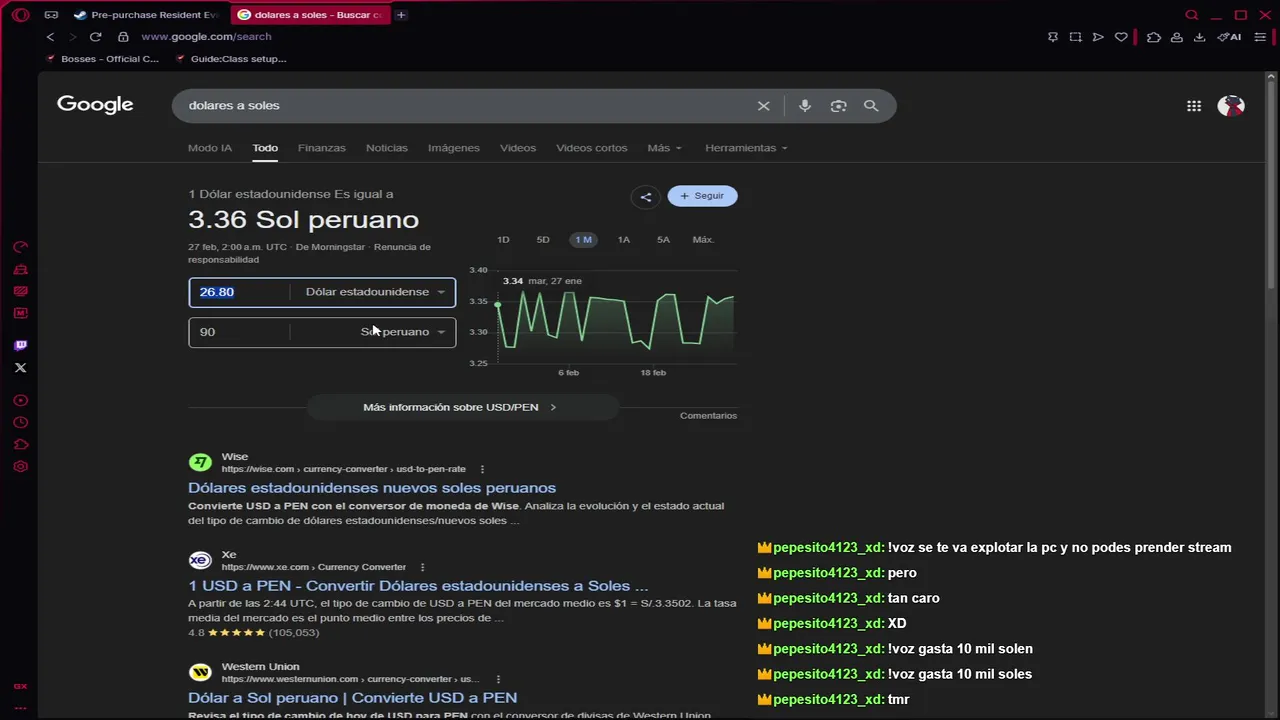Open the send/Flow arrow icon
The image size is (1280, 720).
coord(1098,37)
